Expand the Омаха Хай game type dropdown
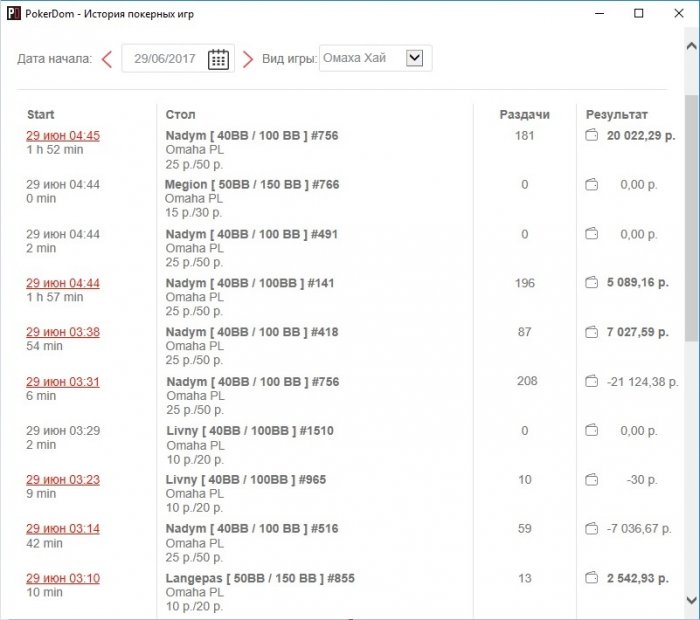The height and width of the screenshot is (620, 700). [414, 58]
